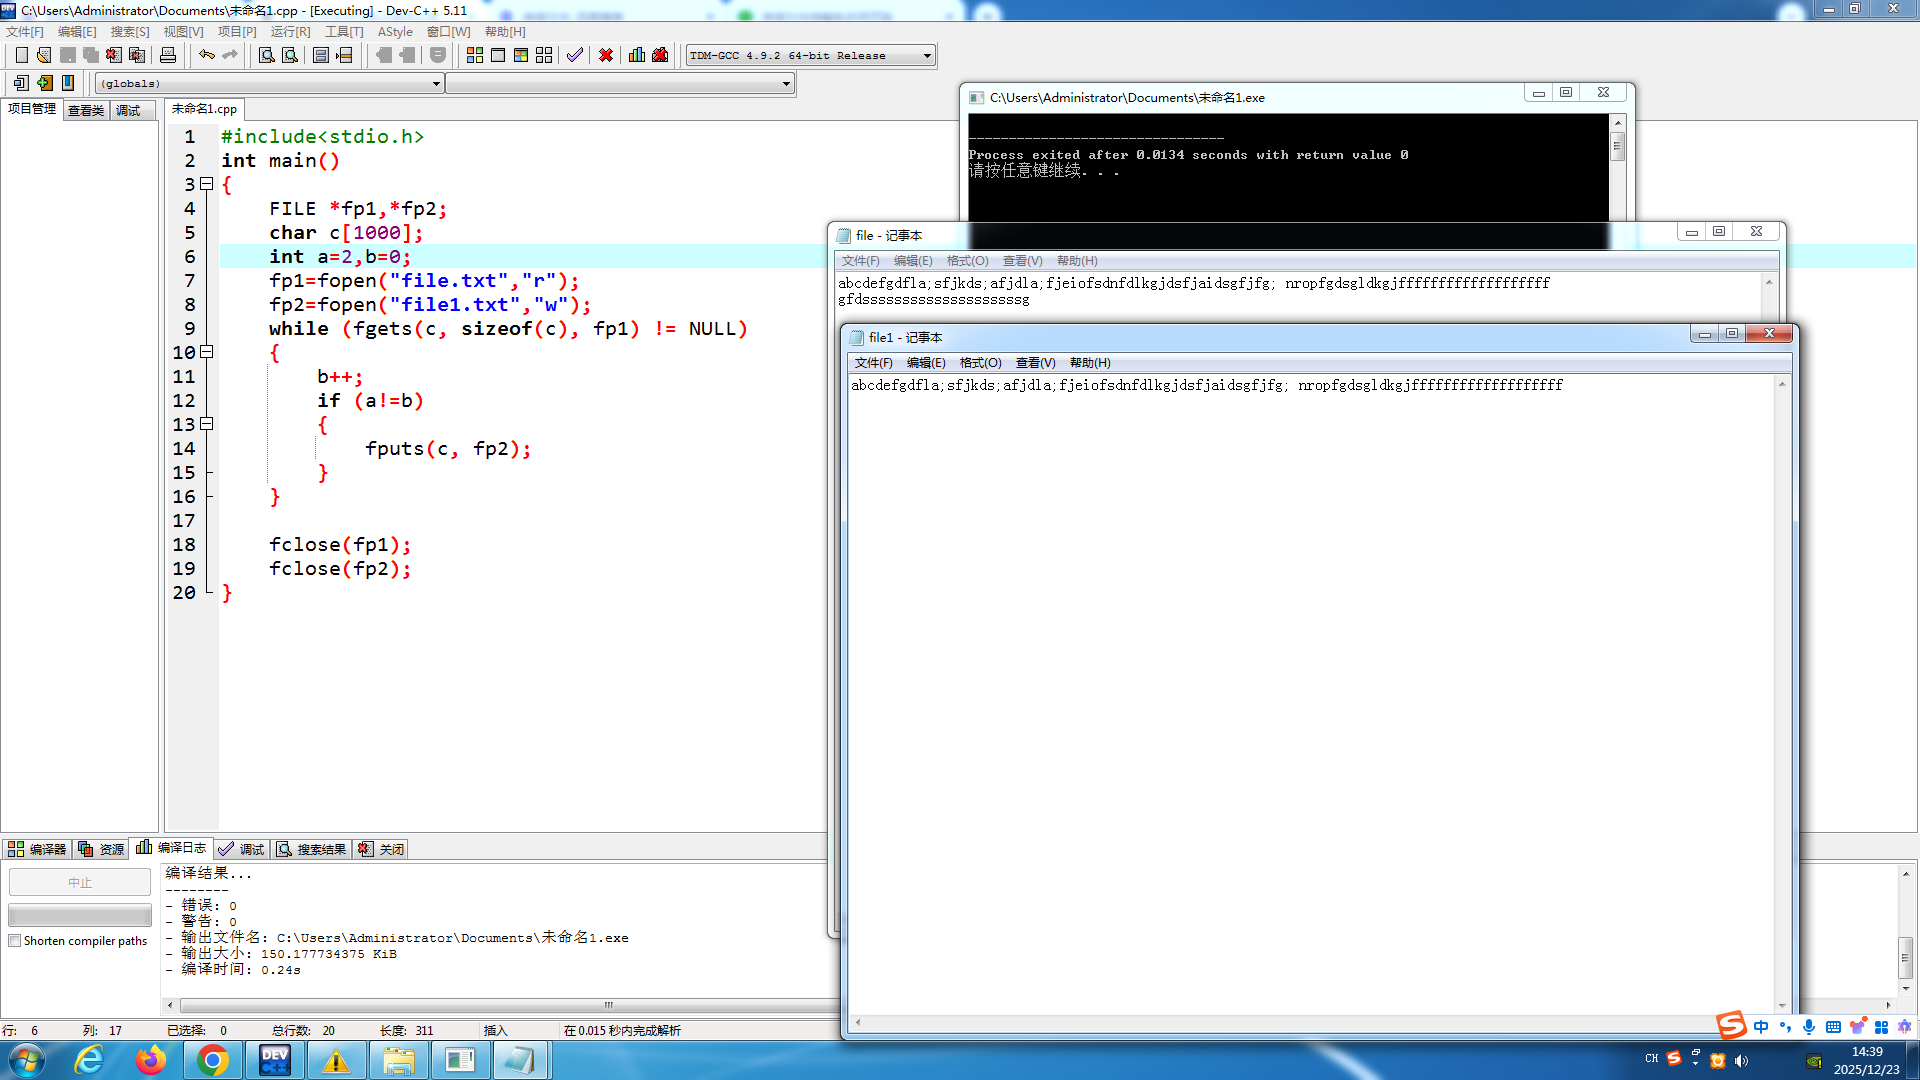Expand the (globals) scope dropdown
The height and width of the screenshot is (1080, 1920).
[x=436, y=84]
